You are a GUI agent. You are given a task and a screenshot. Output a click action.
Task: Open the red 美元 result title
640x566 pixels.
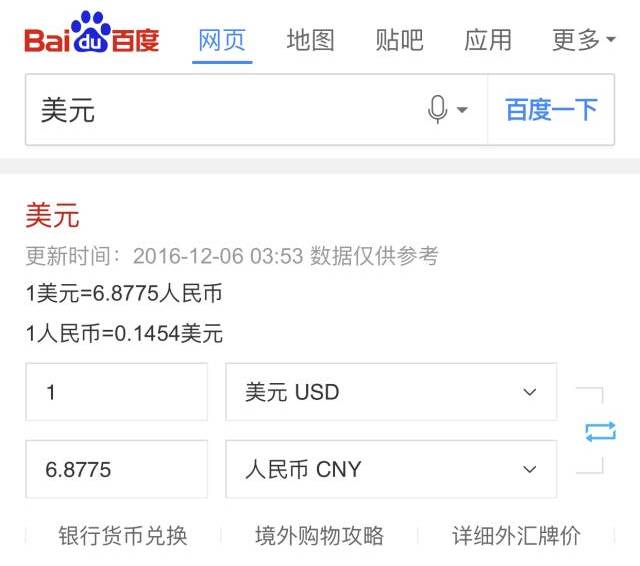click(52, 215)
